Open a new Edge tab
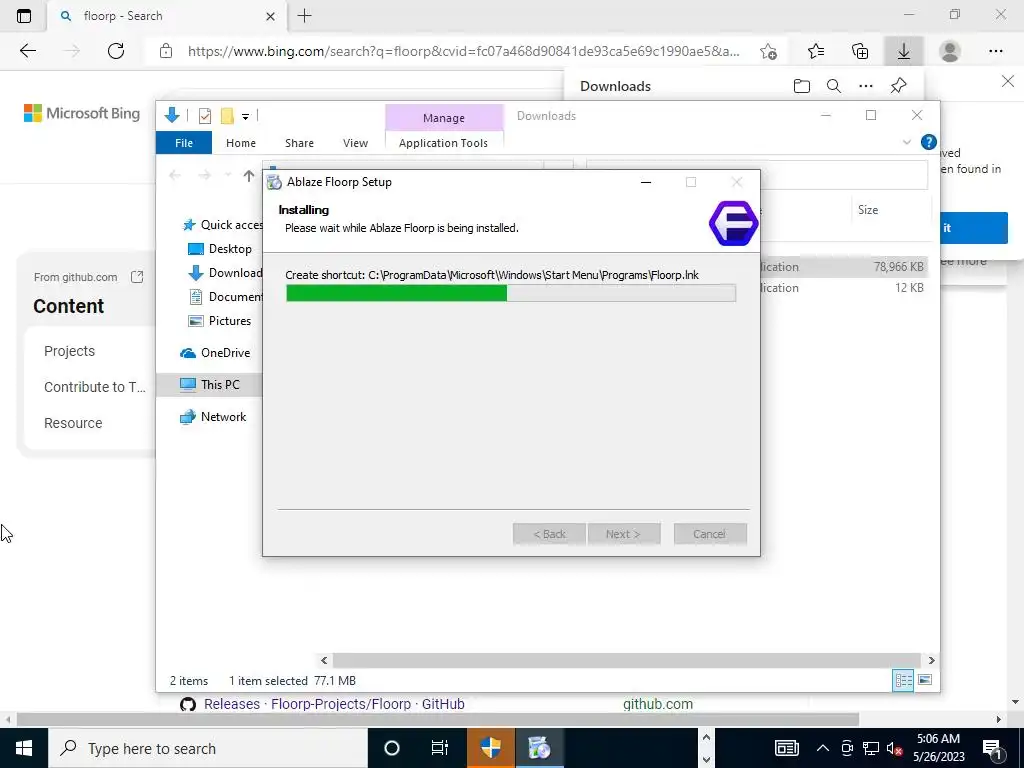The height and width of the screenshot is (768, 1024). (304, 16)
